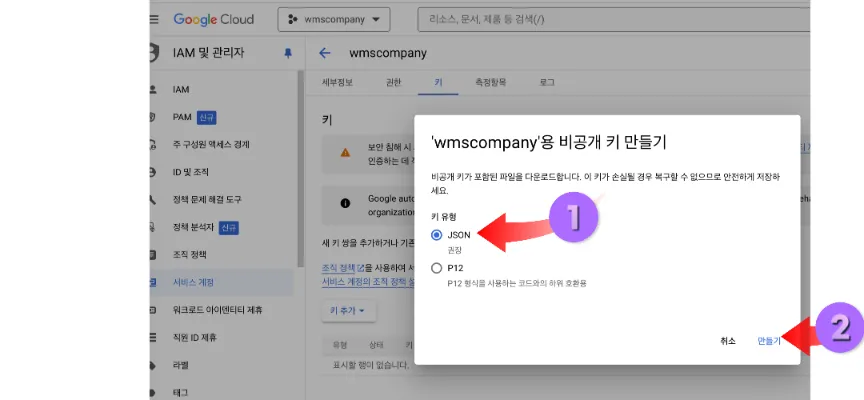Click the 유형 column header
Viewport: 864px width, 400px height.
340,345
